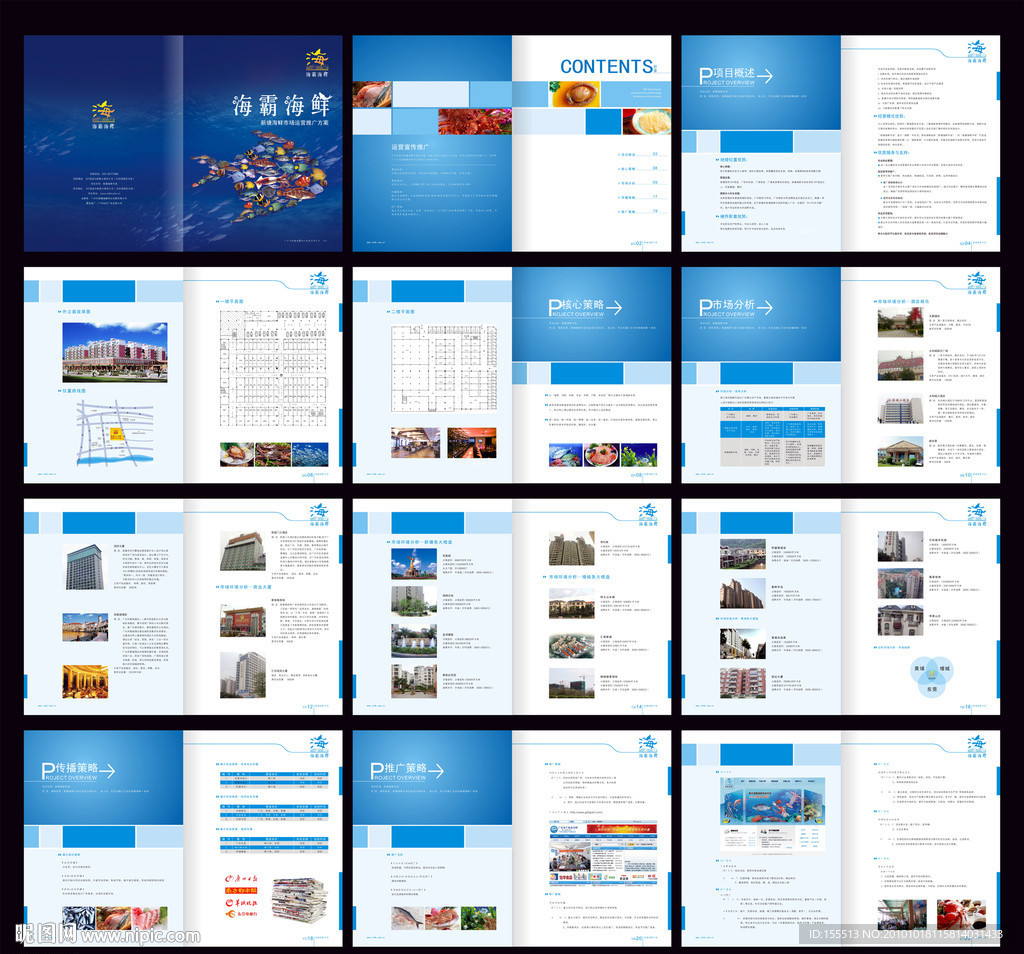Click the tall blue-glass hotel tower photo
Screen dimensions: 1024x954
[85, 567]
